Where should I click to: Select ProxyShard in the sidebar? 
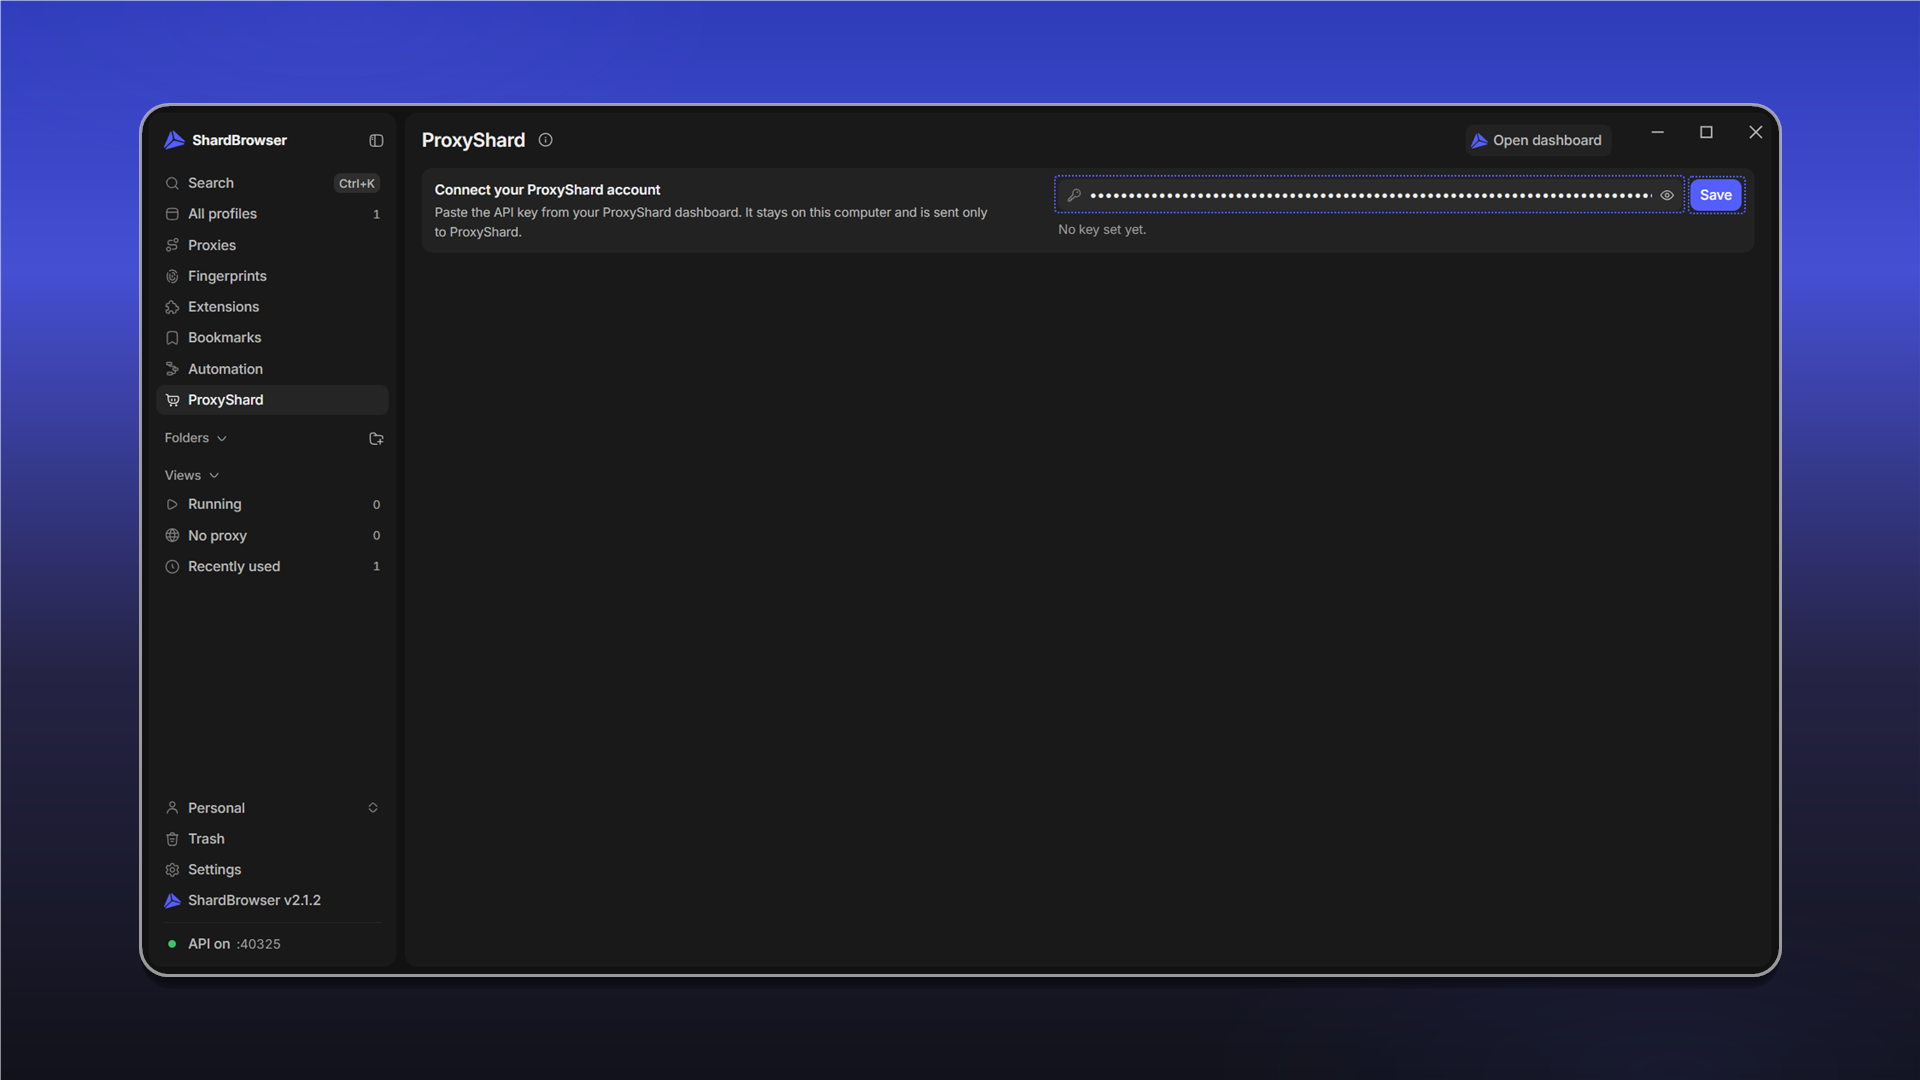272,400
